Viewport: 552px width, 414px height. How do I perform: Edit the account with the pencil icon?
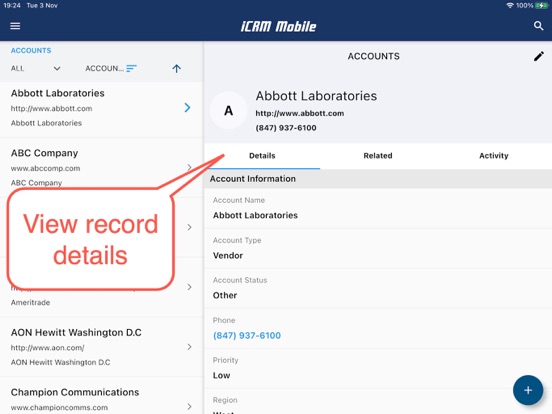pos(539,56)
